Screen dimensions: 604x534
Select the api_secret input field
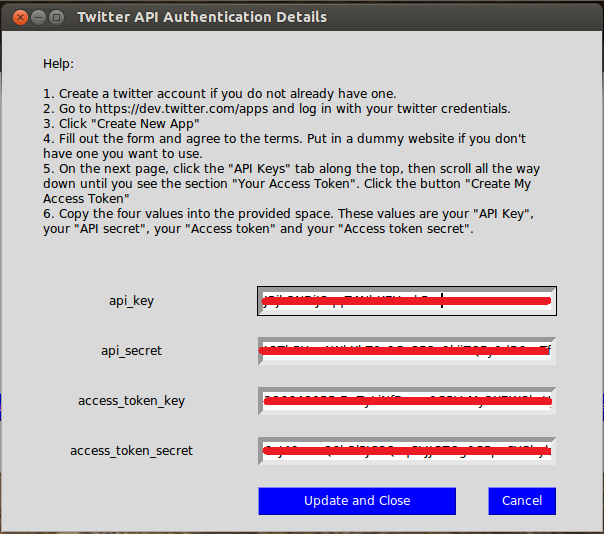tap(407, 351)
